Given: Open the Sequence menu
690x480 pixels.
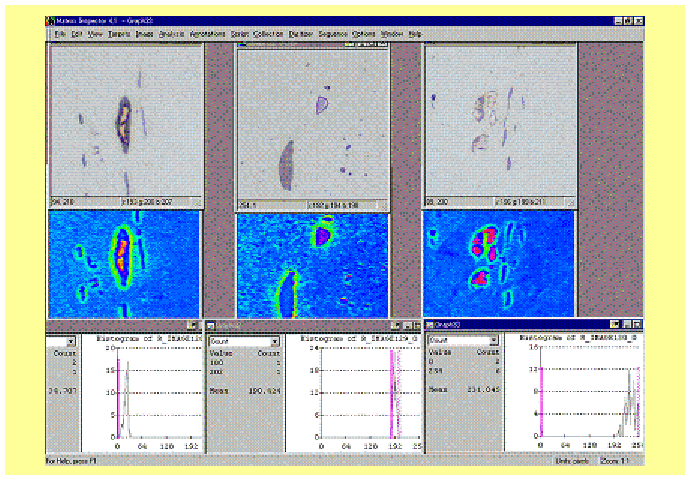Looking at the screenshot, I should [x=333, y=34].
